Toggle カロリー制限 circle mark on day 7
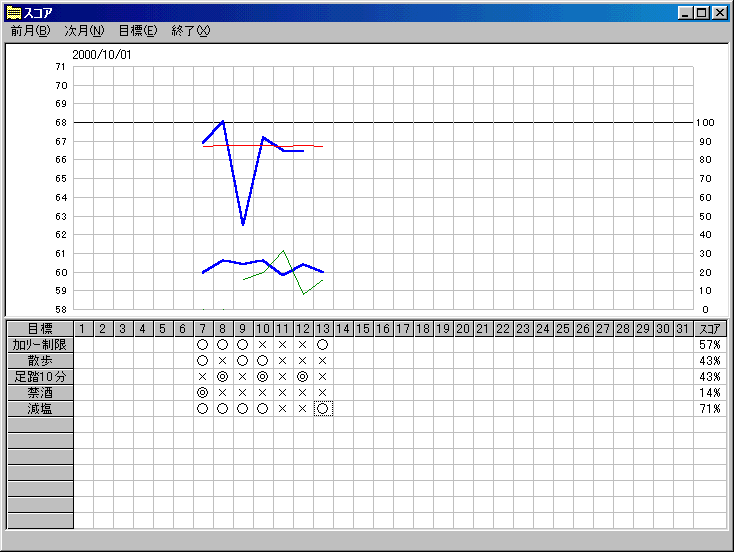734x552 pixels. coord(202,345)
